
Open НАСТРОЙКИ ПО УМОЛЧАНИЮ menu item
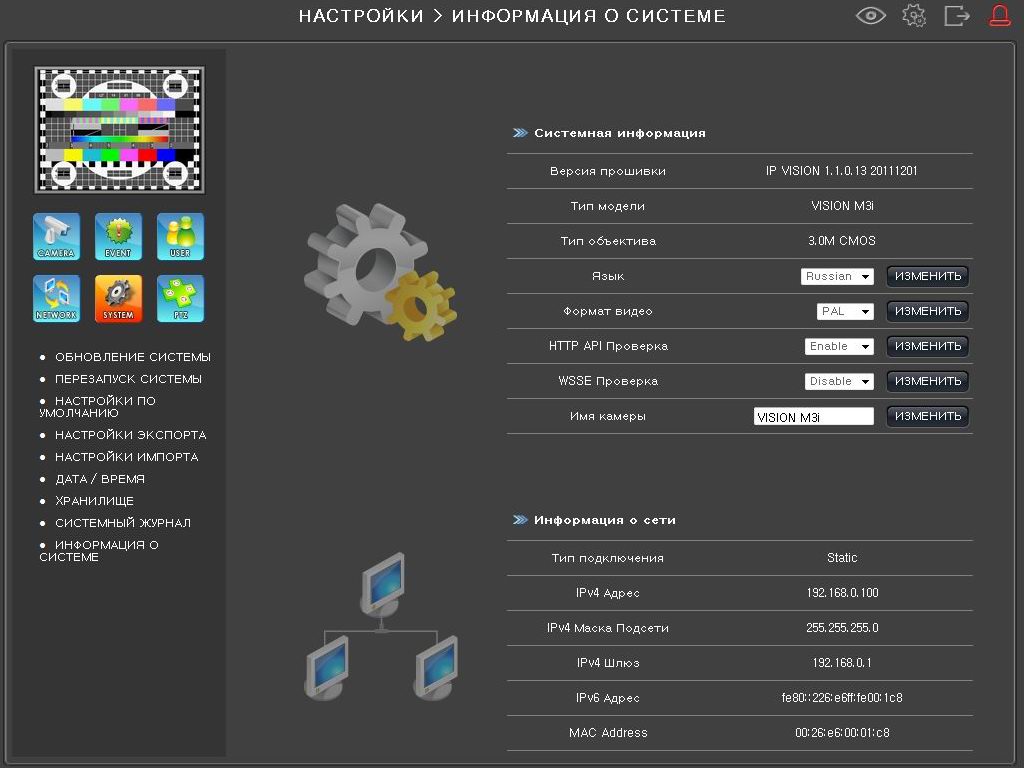coord(98,407)
